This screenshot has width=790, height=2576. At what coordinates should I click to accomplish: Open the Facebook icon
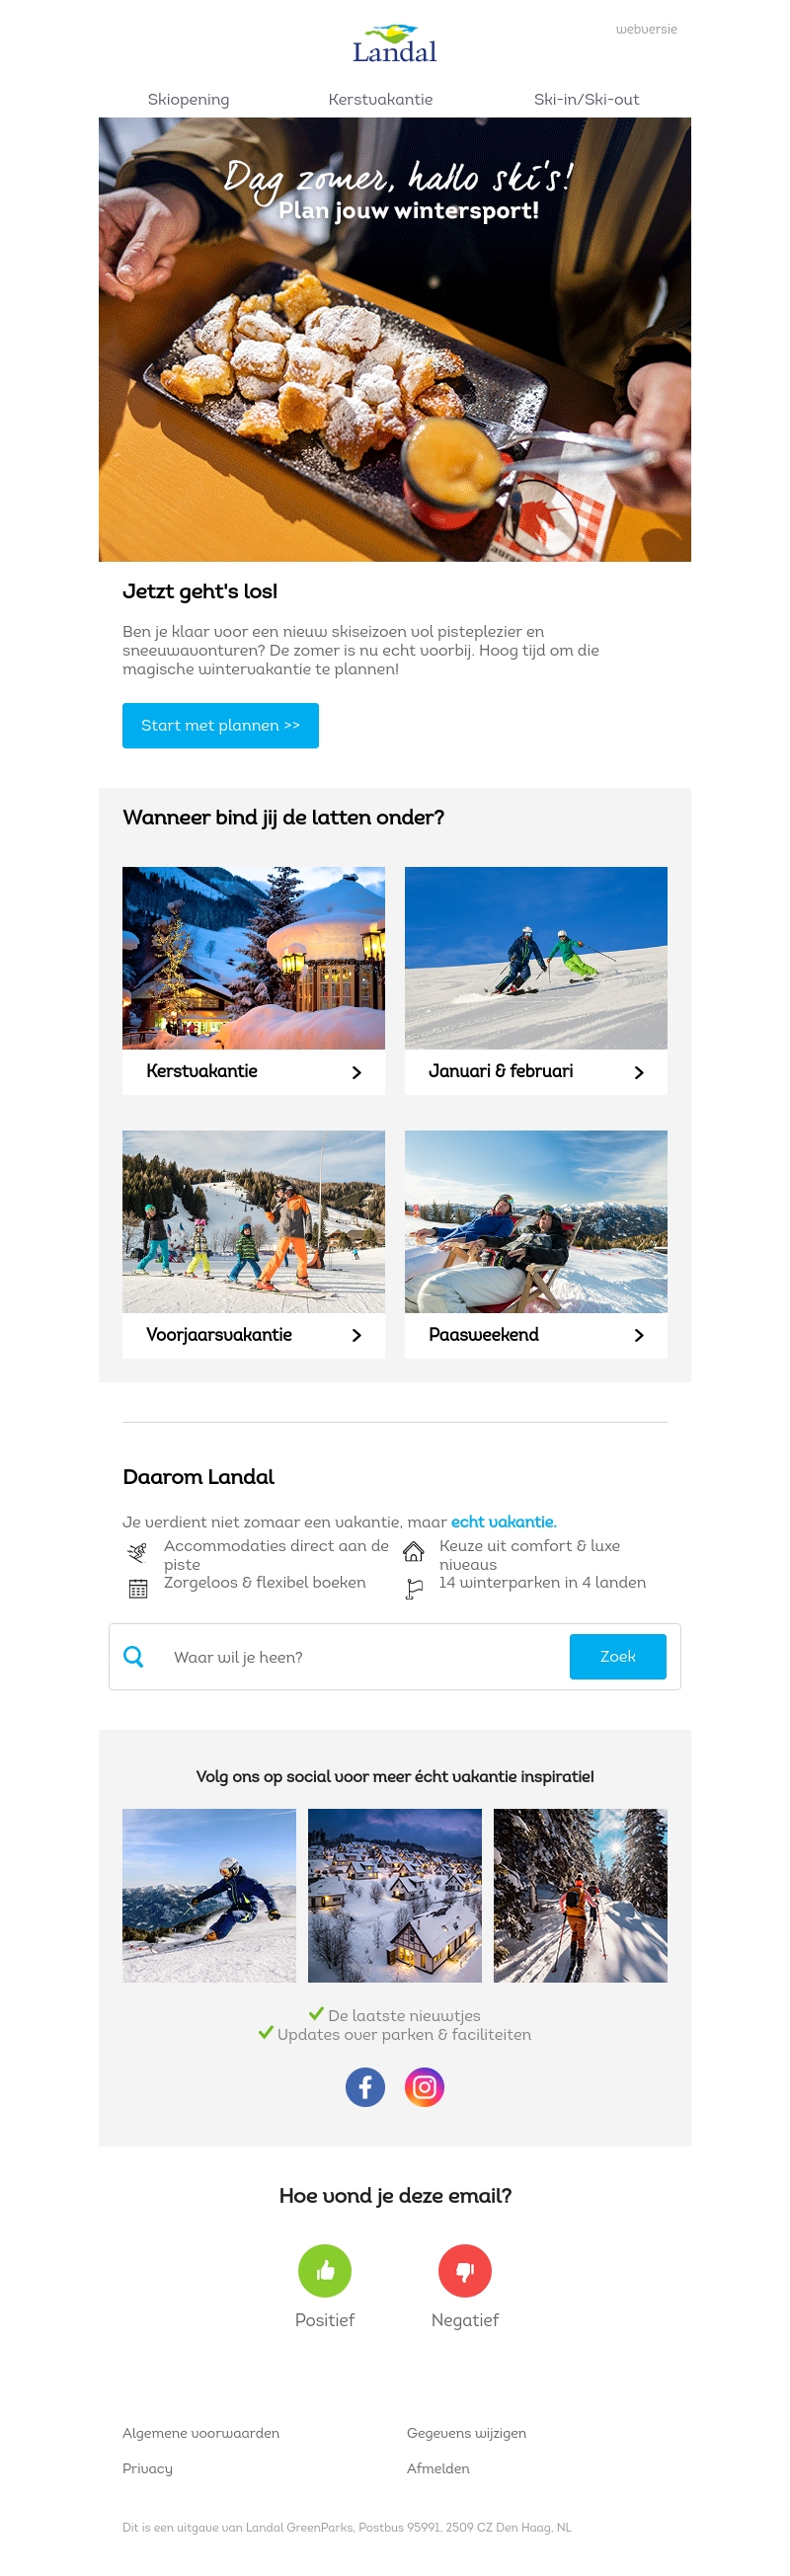(365, 2086)
